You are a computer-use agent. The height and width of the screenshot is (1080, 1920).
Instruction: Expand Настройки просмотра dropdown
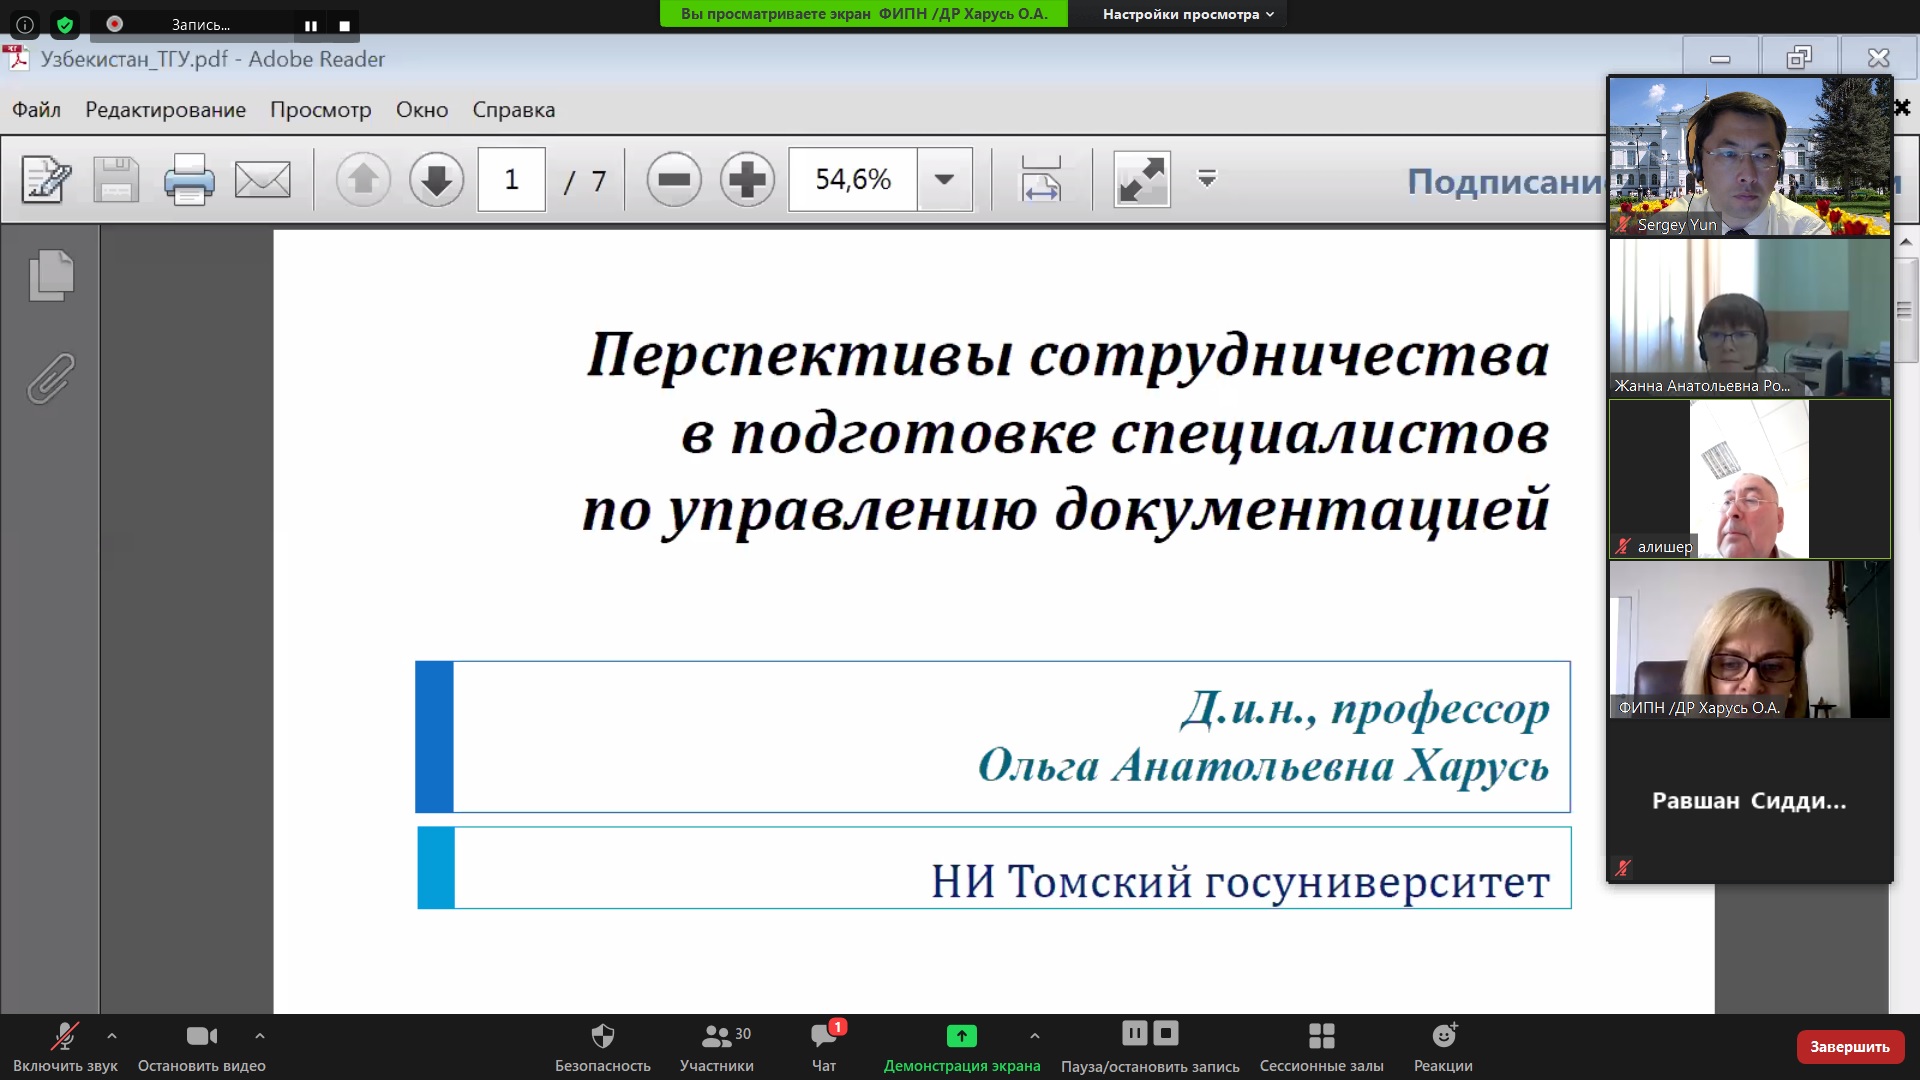tap(1188, 14)
